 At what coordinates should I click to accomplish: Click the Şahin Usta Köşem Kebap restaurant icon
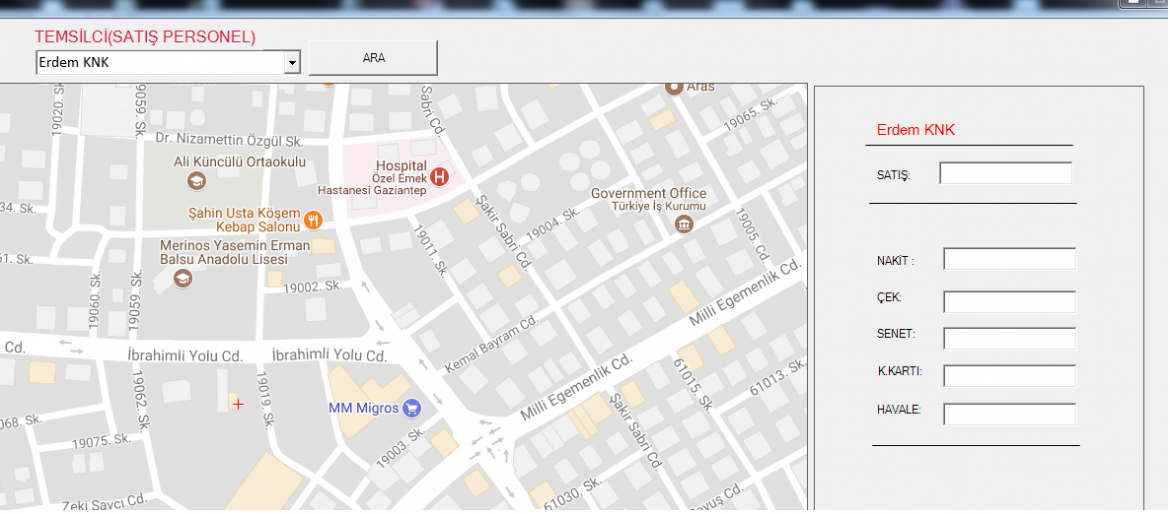coord(313,220)
